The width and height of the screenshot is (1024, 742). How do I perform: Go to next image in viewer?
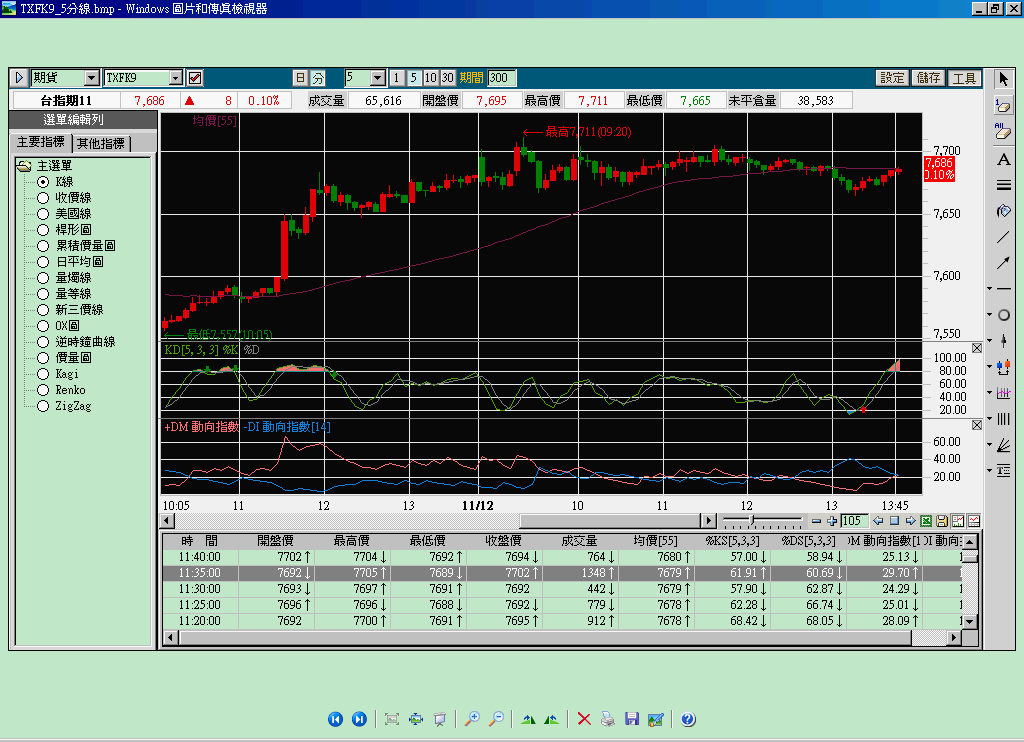point(359,719)
